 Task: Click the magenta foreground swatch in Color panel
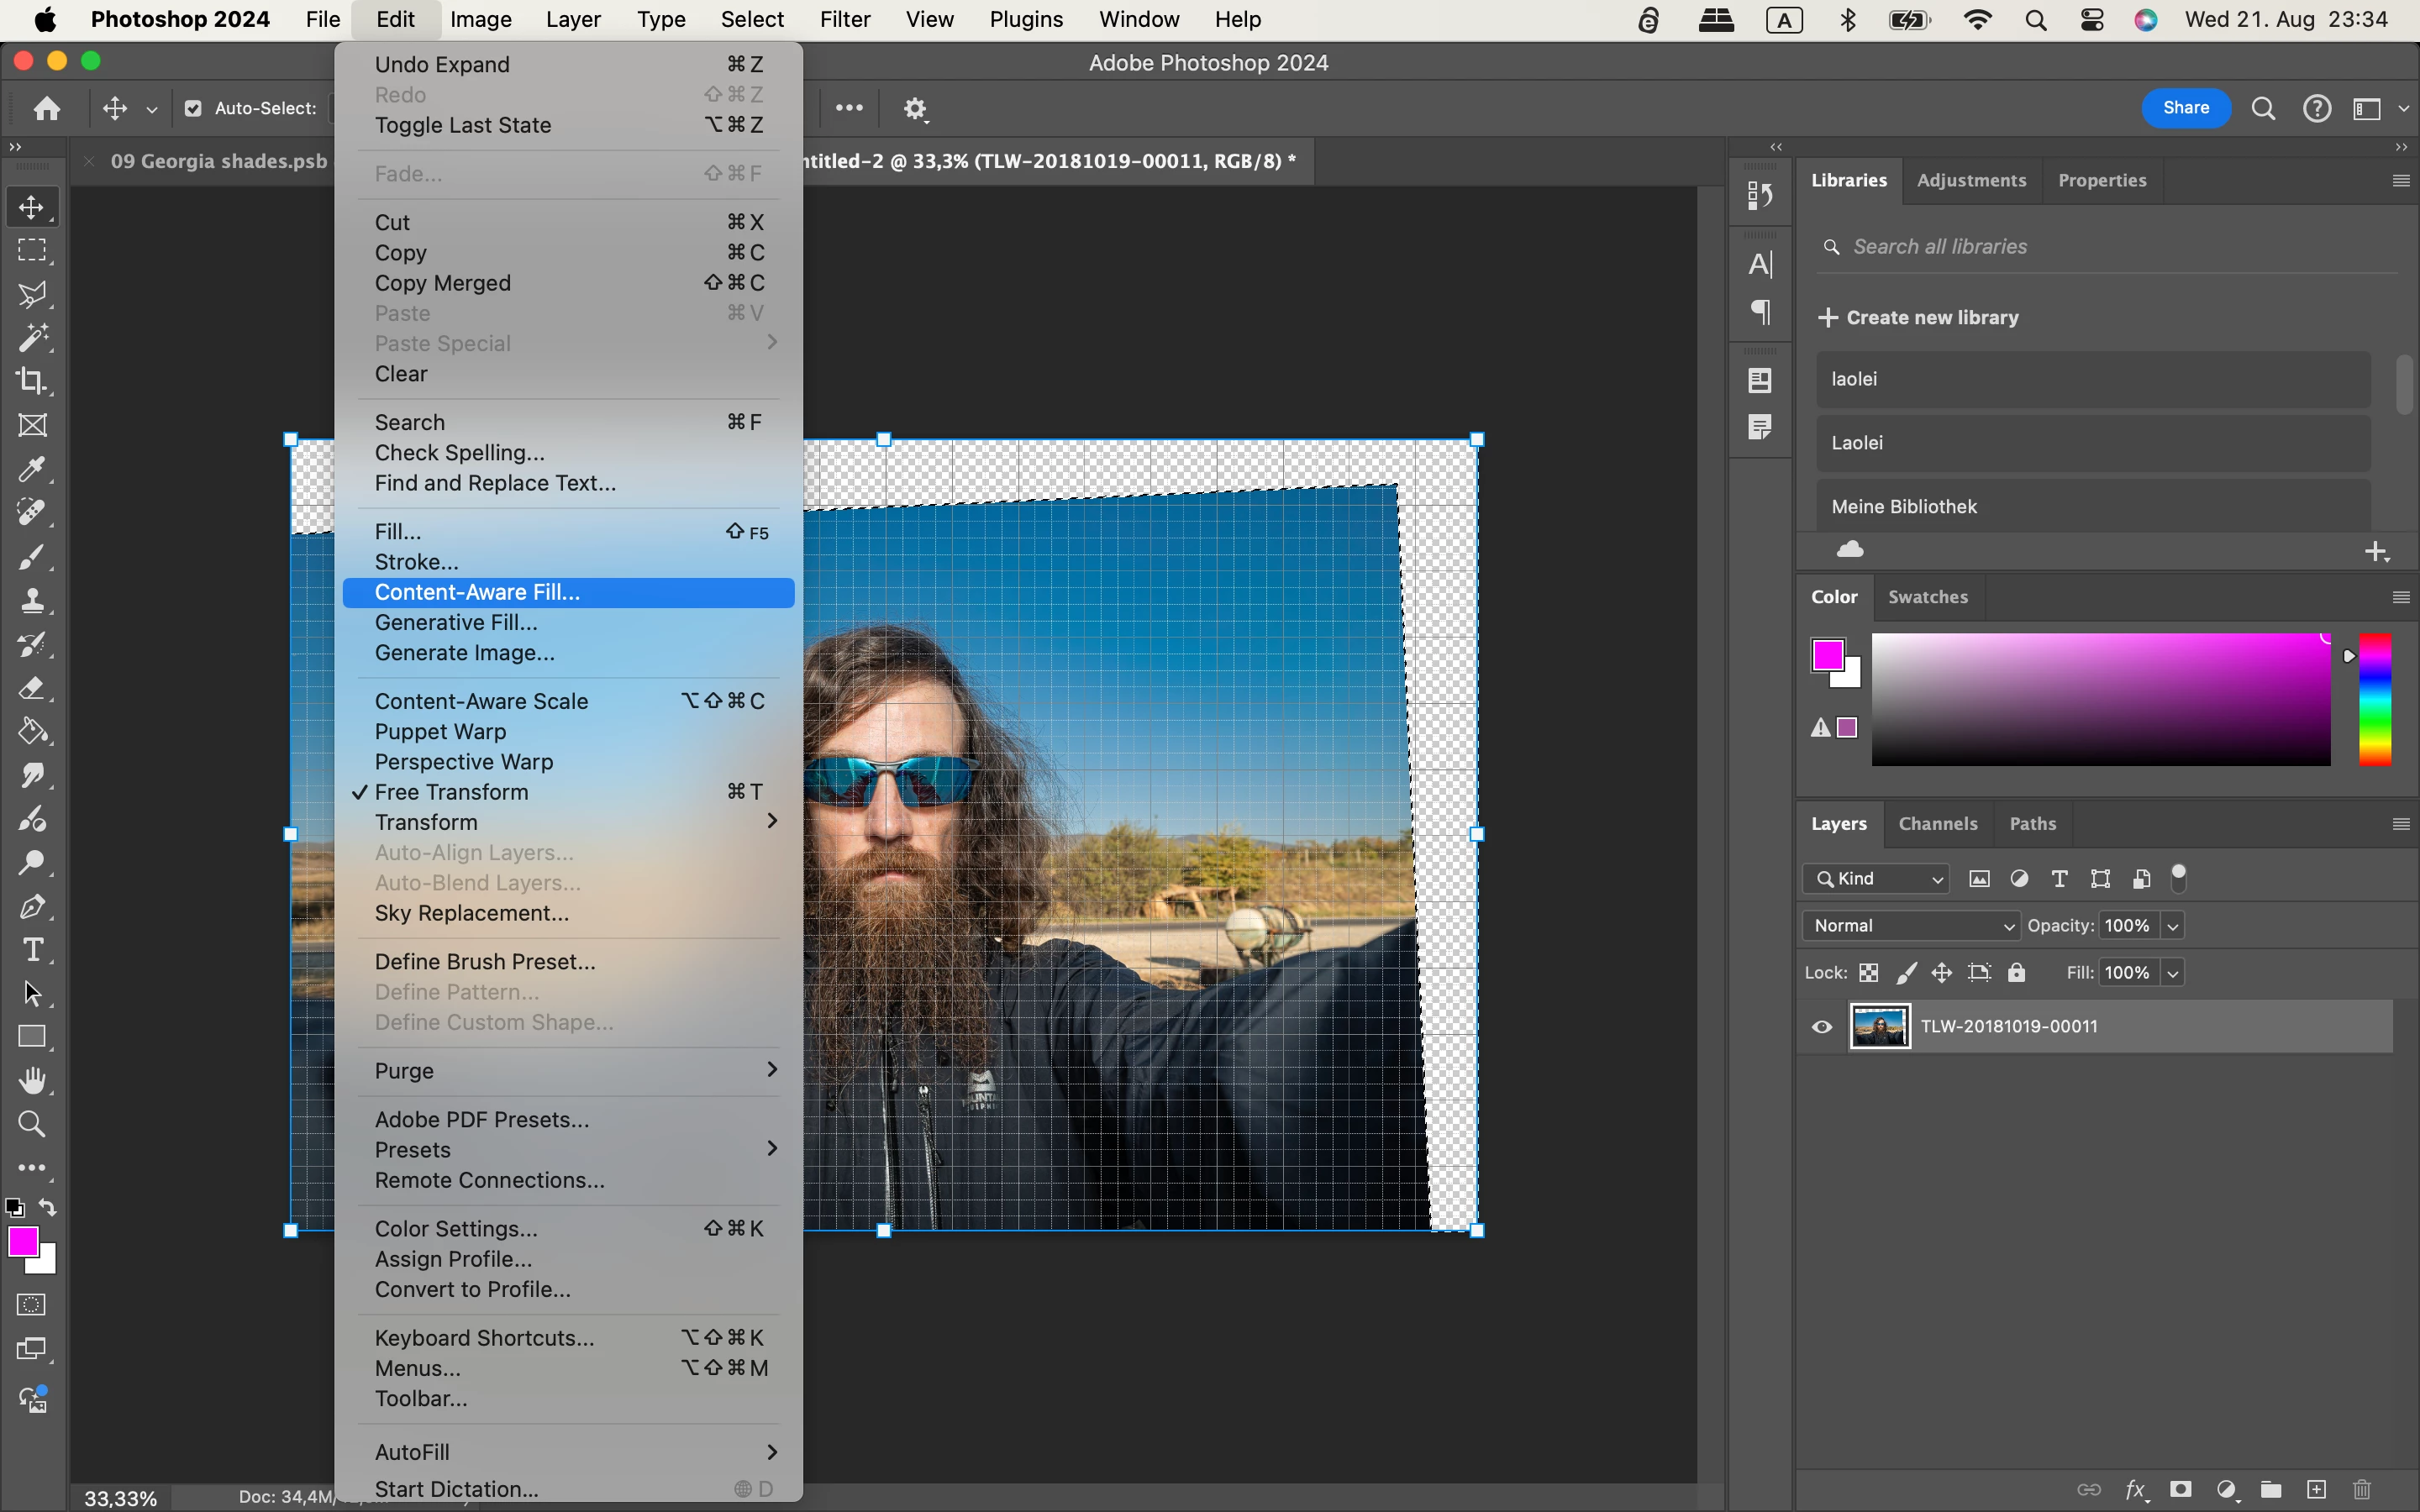tap(1827, 655)
